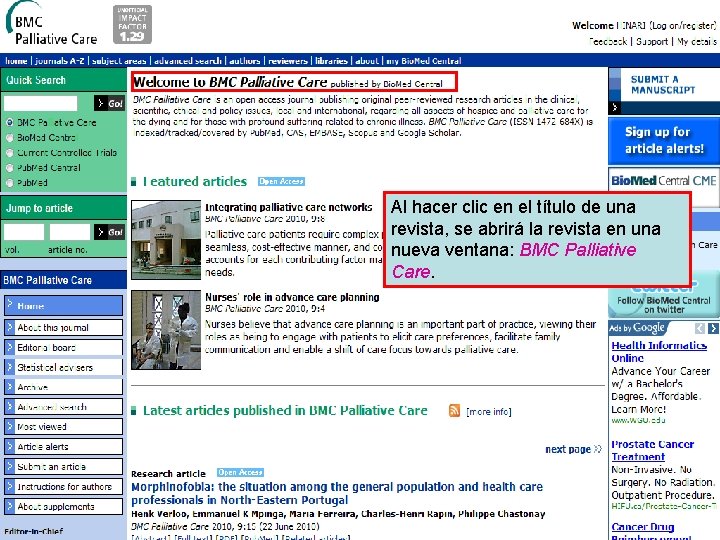The height and width of the screenshot is (540, 720).
Task: Open the My details link
Action: (697, 41)
